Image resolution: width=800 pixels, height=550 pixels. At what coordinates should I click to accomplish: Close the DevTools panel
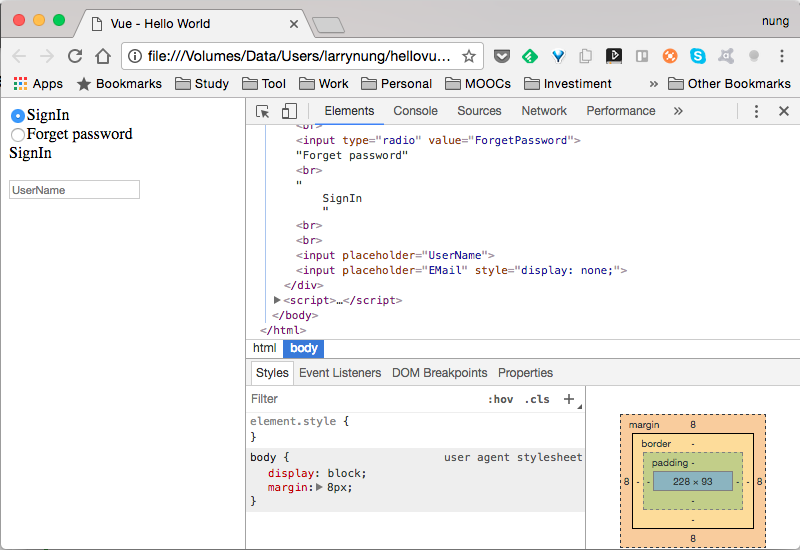(784, 111)
